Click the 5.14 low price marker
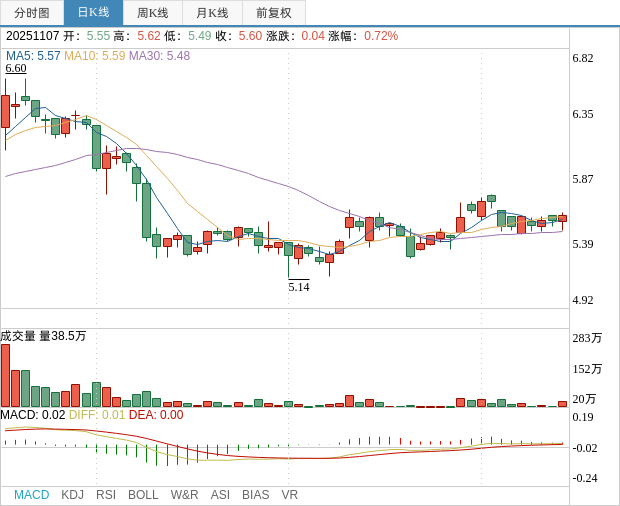This screenshot has height=506, width=620. coord(299,286)
